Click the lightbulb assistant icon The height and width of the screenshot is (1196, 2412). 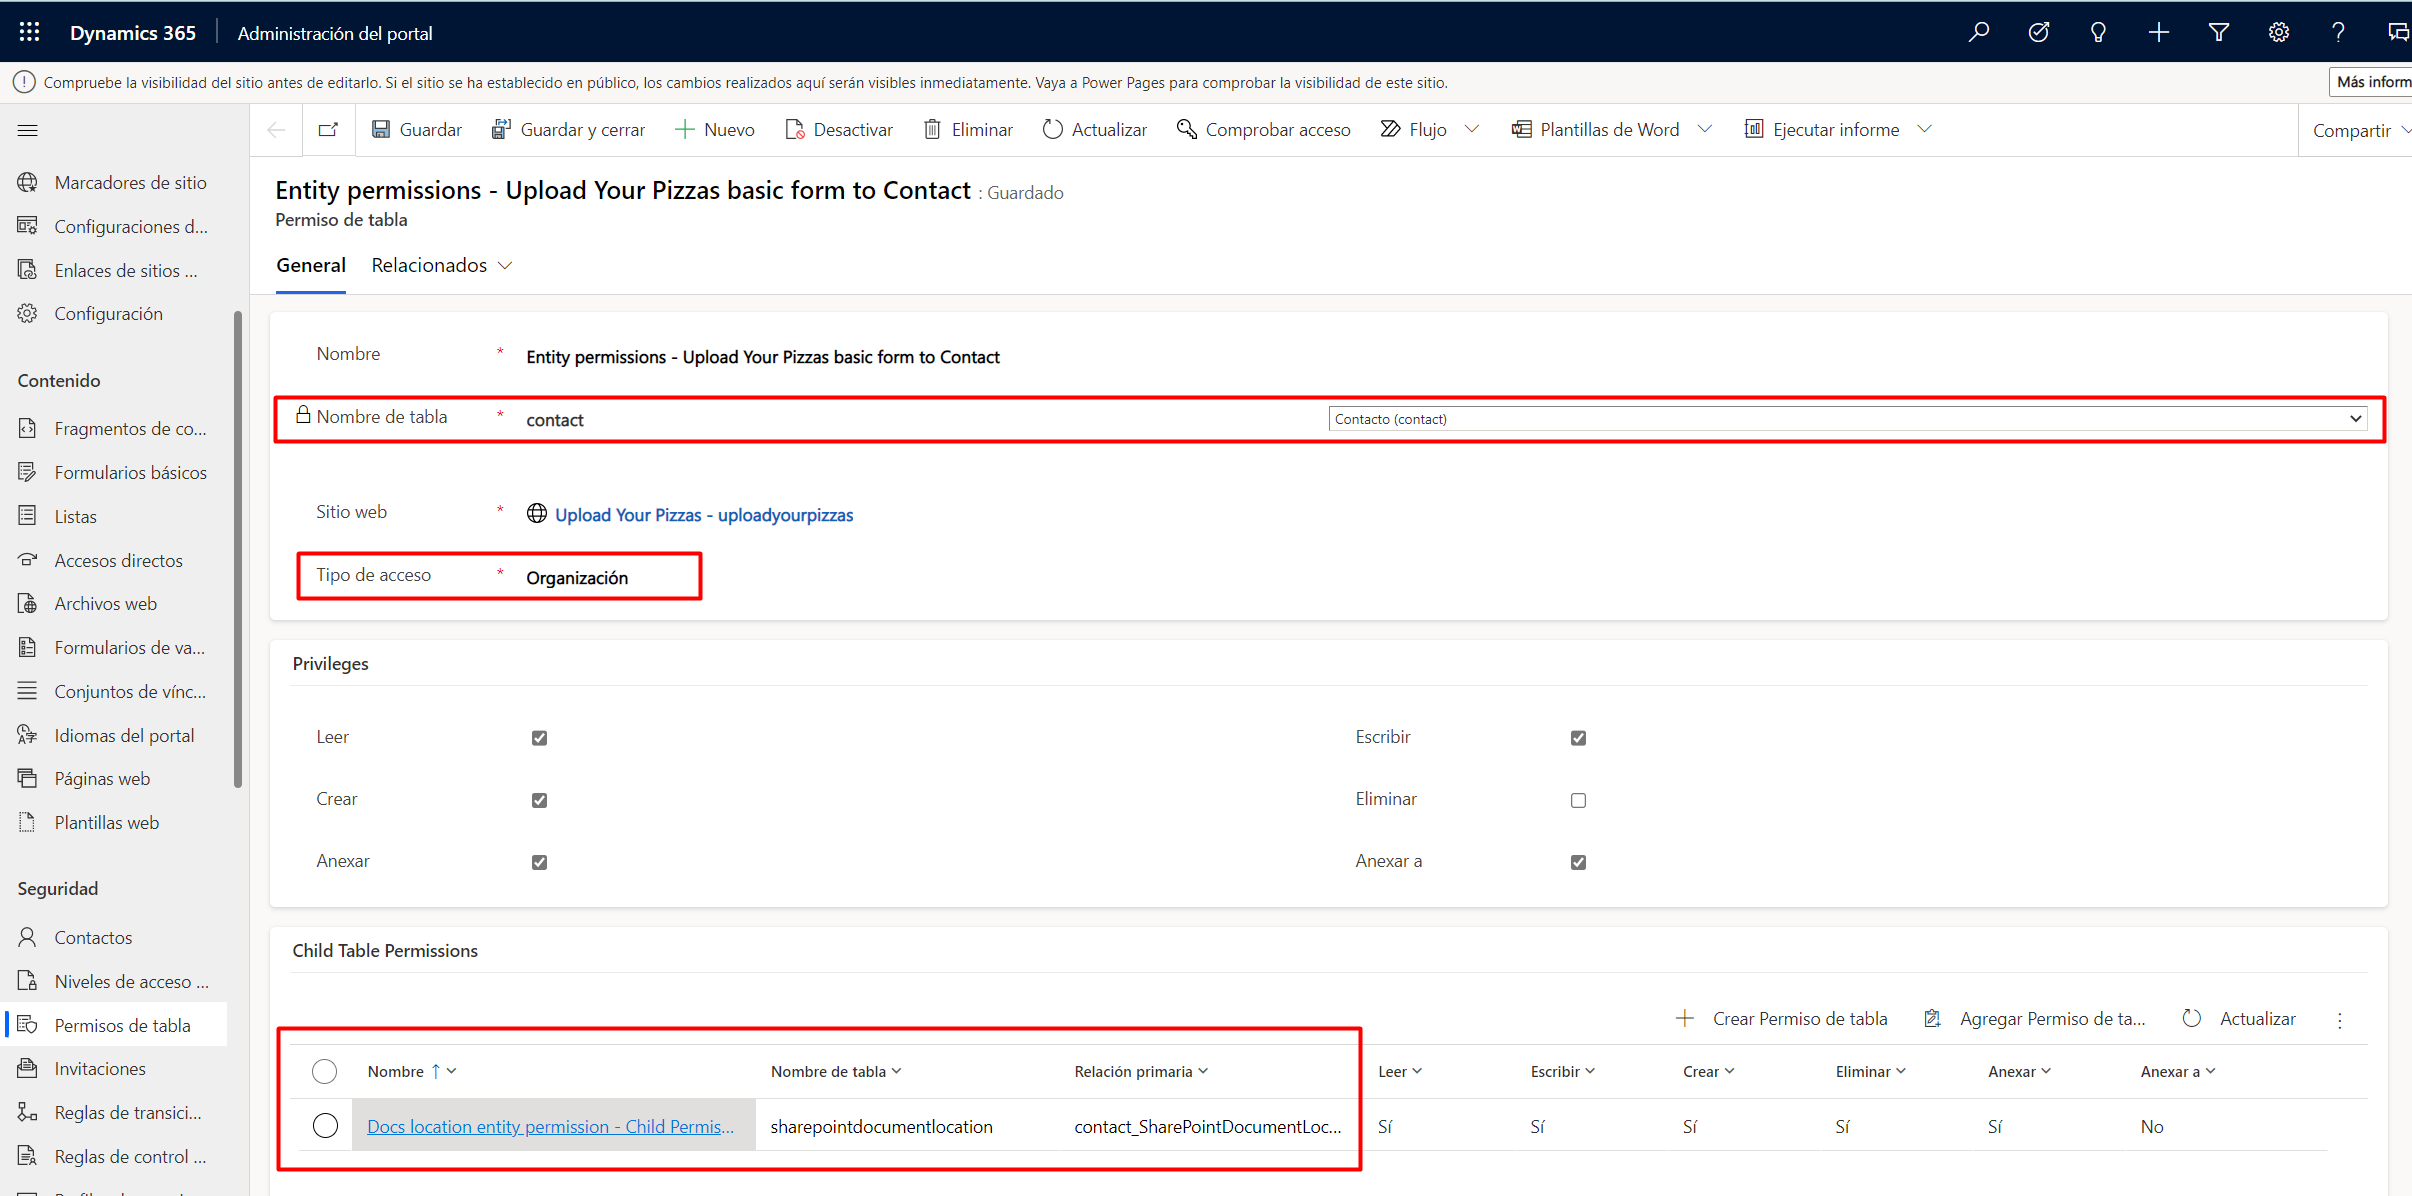point(2098,32)
